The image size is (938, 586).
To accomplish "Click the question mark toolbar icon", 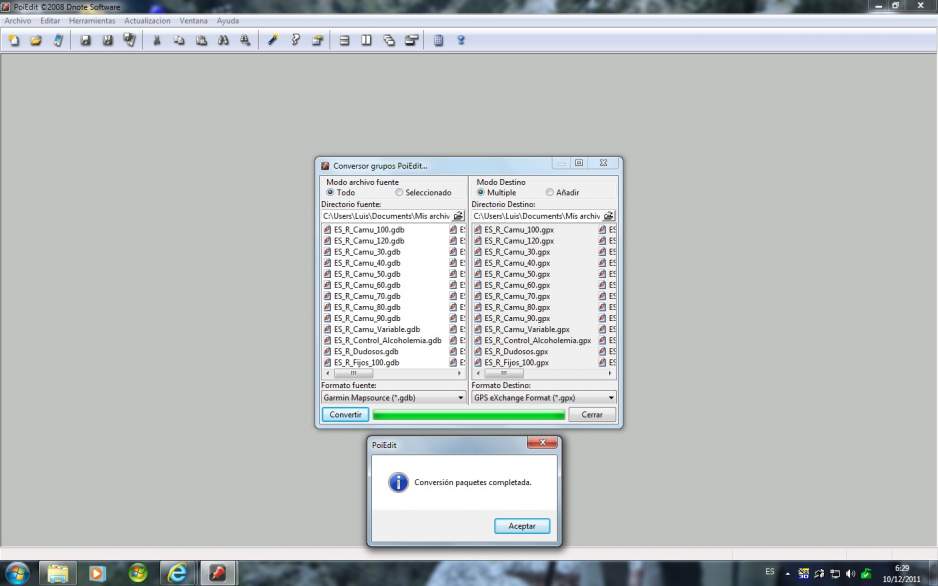I will click(295, 41).
